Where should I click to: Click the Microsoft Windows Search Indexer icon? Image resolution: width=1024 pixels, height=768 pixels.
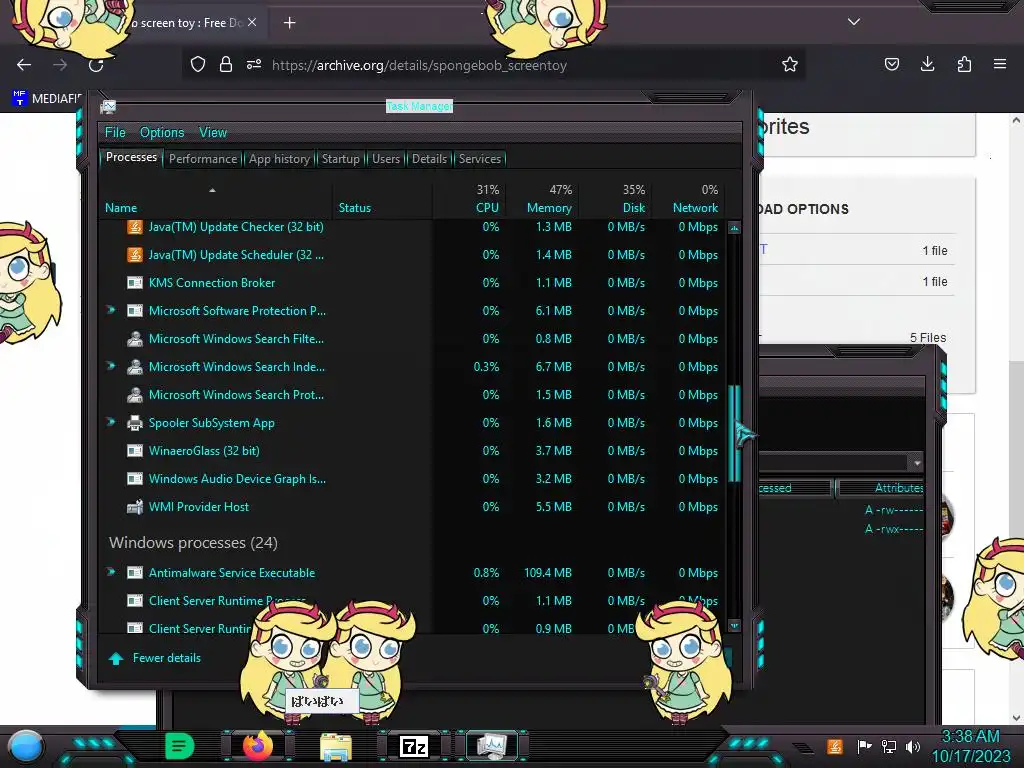135,367
